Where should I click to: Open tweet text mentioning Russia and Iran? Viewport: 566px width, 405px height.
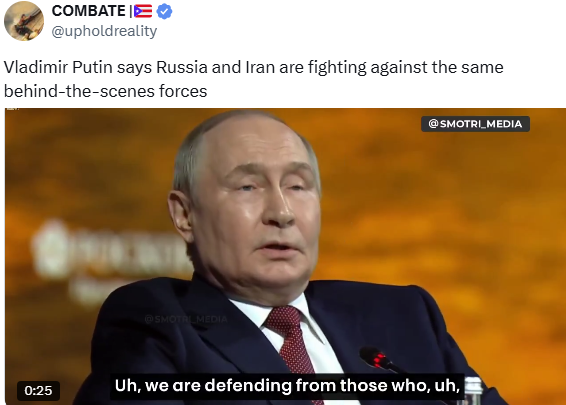[253, 79]
